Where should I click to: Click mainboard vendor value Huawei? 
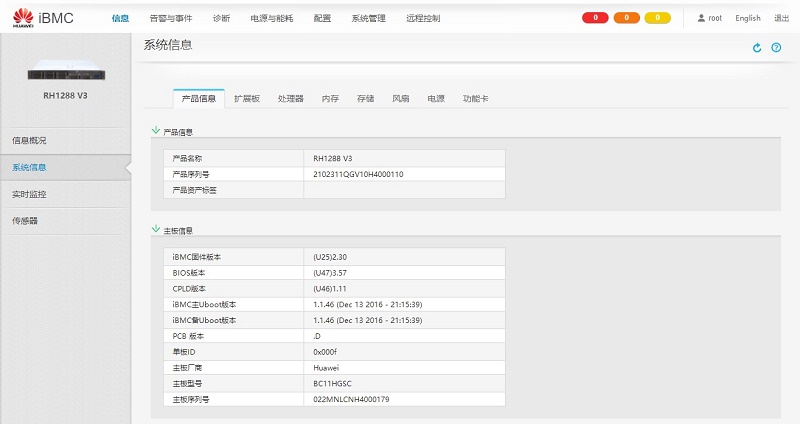[x=326, y=367]
